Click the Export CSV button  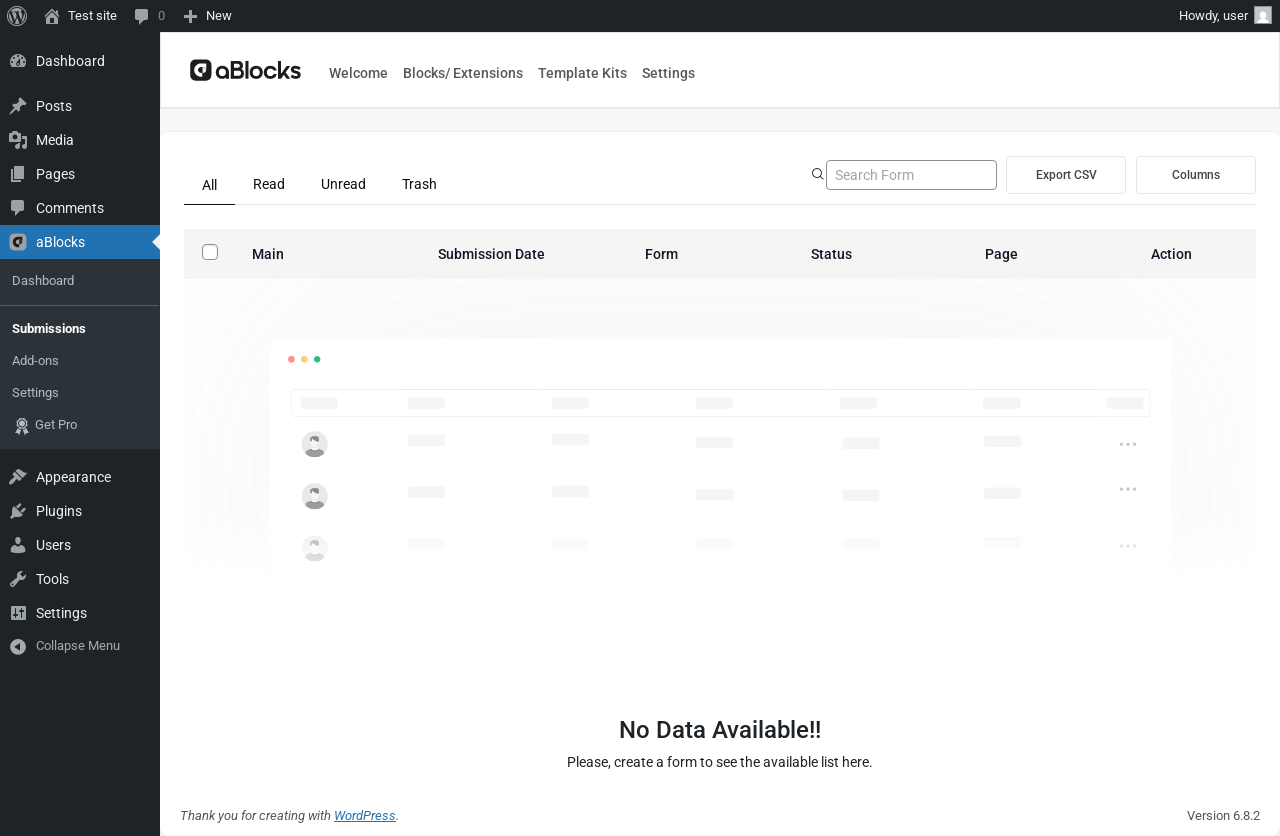pyautogui.click(x=1065, y=175)
